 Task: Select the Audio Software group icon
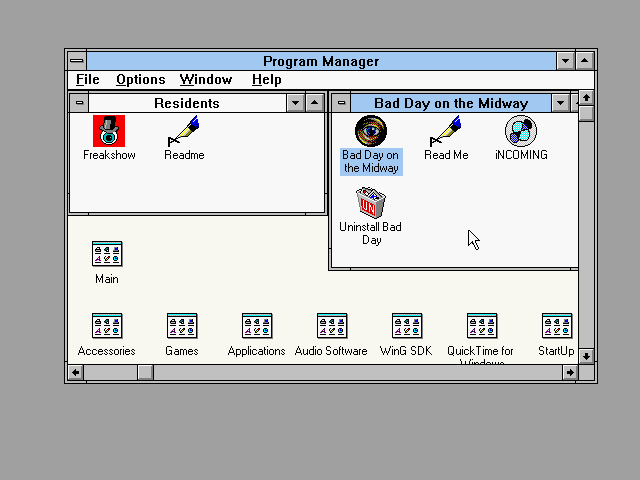[332, 326]
